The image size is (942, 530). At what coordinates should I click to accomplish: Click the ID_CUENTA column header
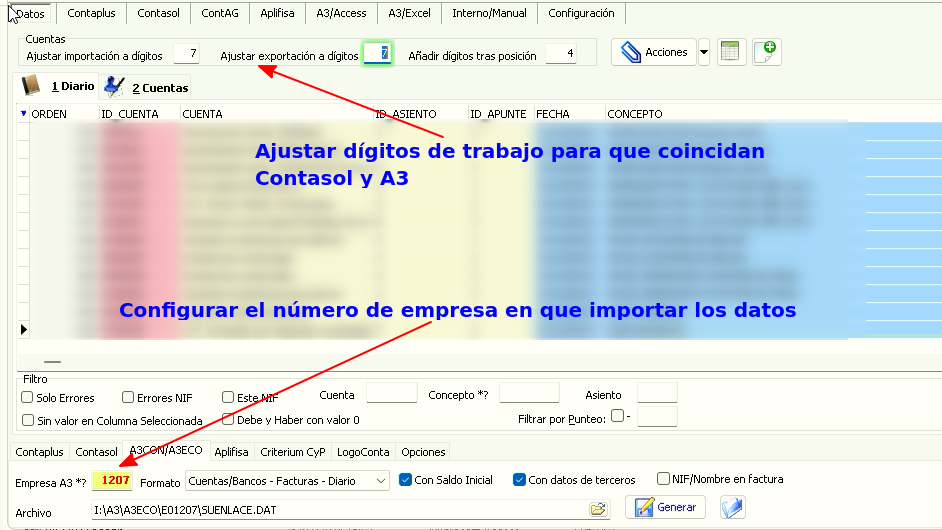coord(139,114)
